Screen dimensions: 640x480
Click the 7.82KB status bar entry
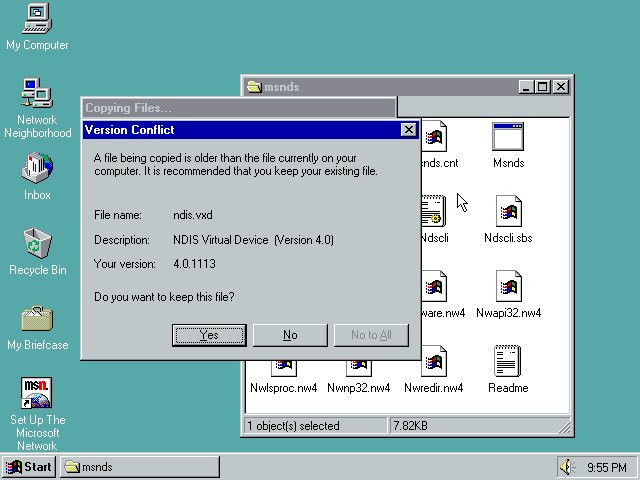[410, 426]
